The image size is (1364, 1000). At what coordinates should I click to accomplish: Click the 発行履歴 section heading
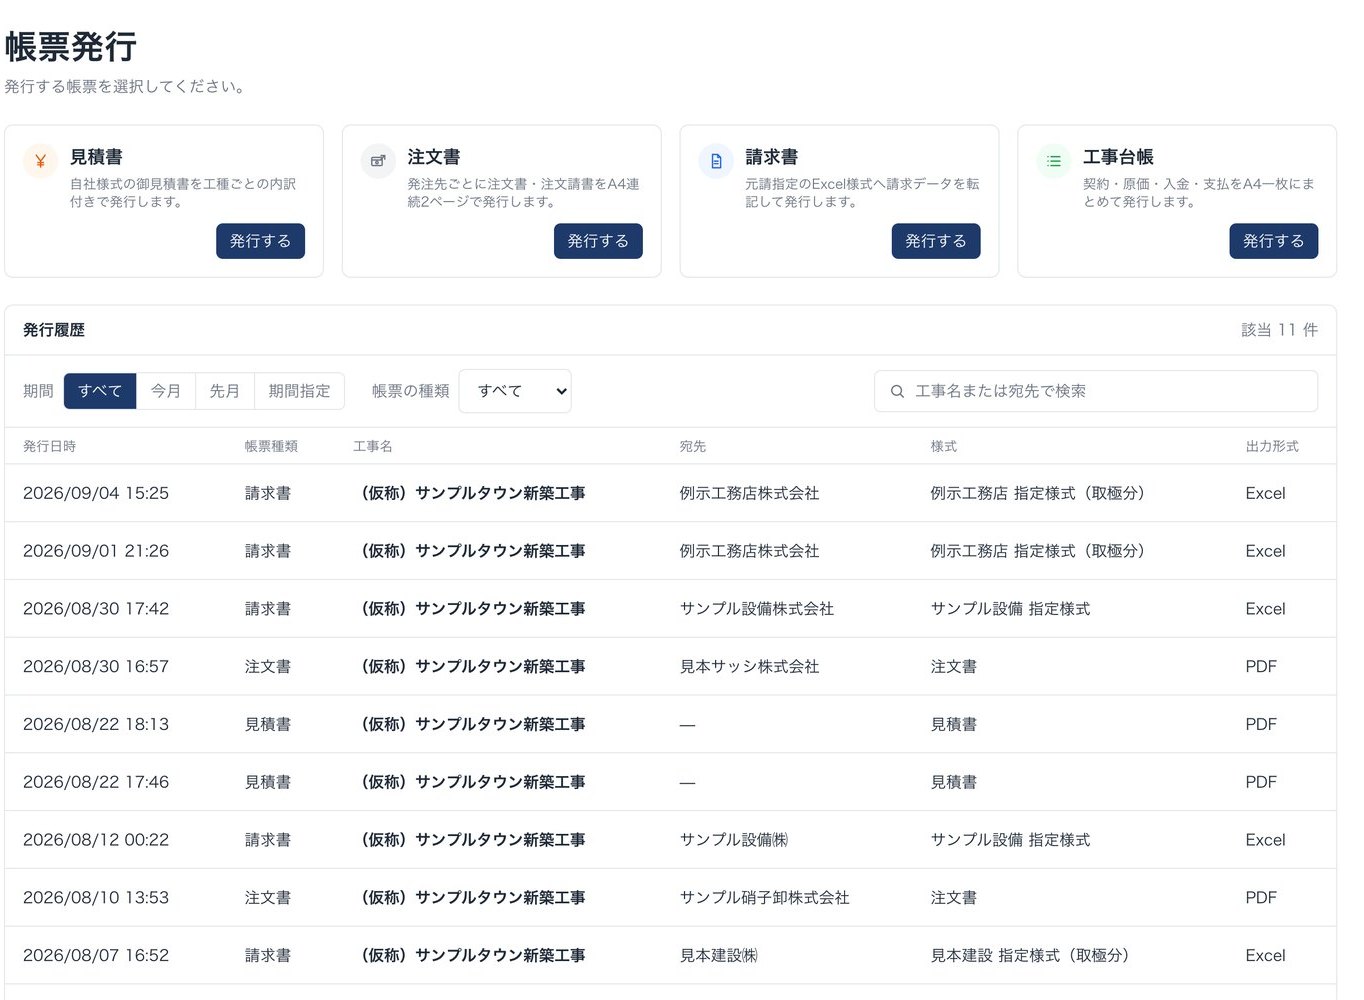(54, 330)
